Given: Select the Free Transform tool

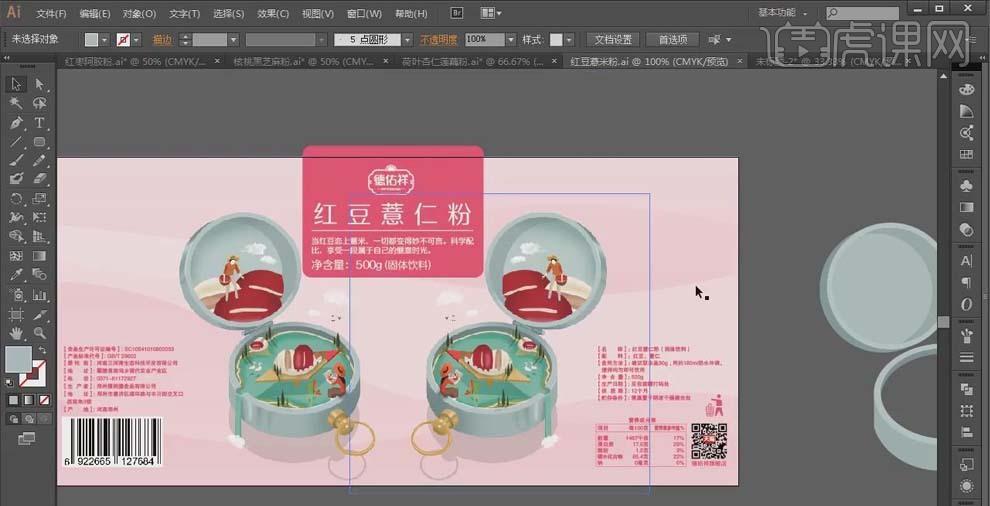Looking at the screenshot, I should coord(39,217).
